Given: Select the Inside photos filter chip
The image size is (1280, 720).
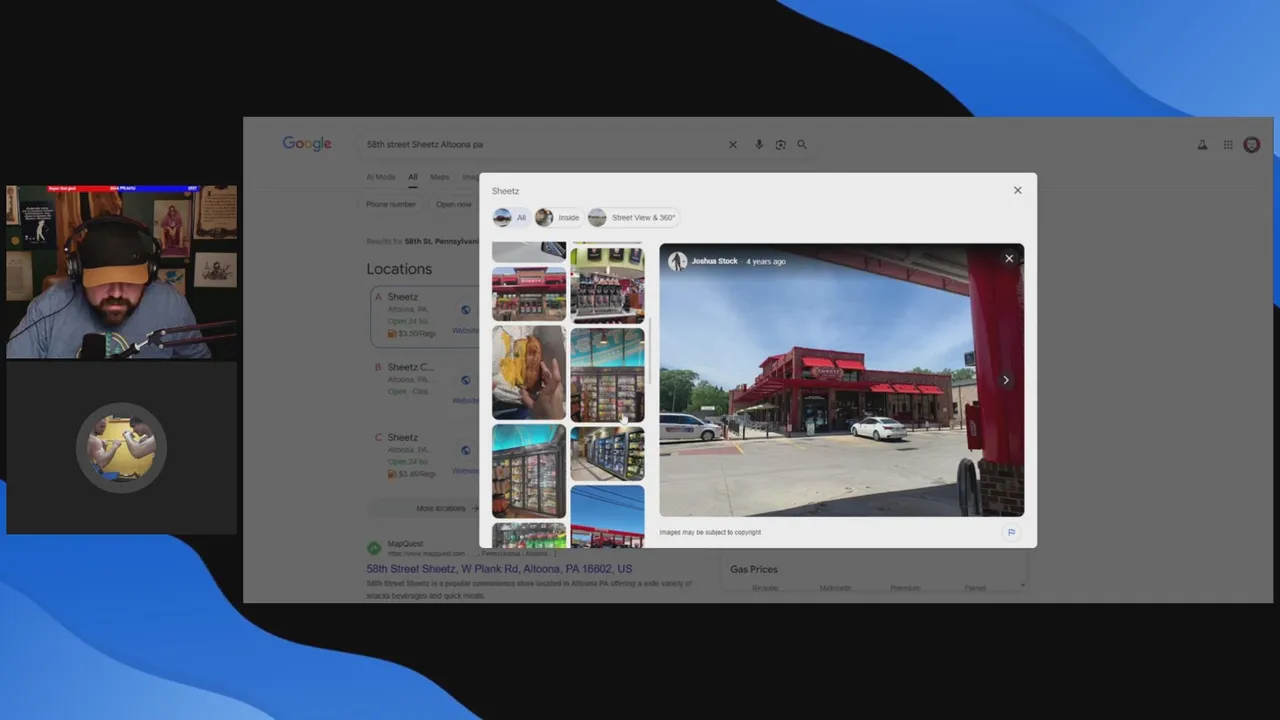Looking at the screenshot, I should click(558, 217).
